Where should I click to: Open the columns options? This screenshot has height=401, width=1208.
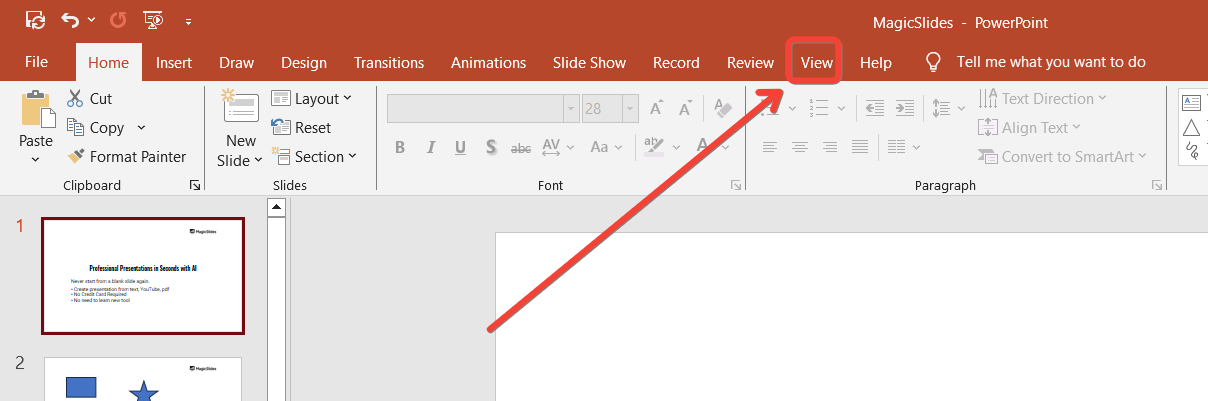pos(903,147)
